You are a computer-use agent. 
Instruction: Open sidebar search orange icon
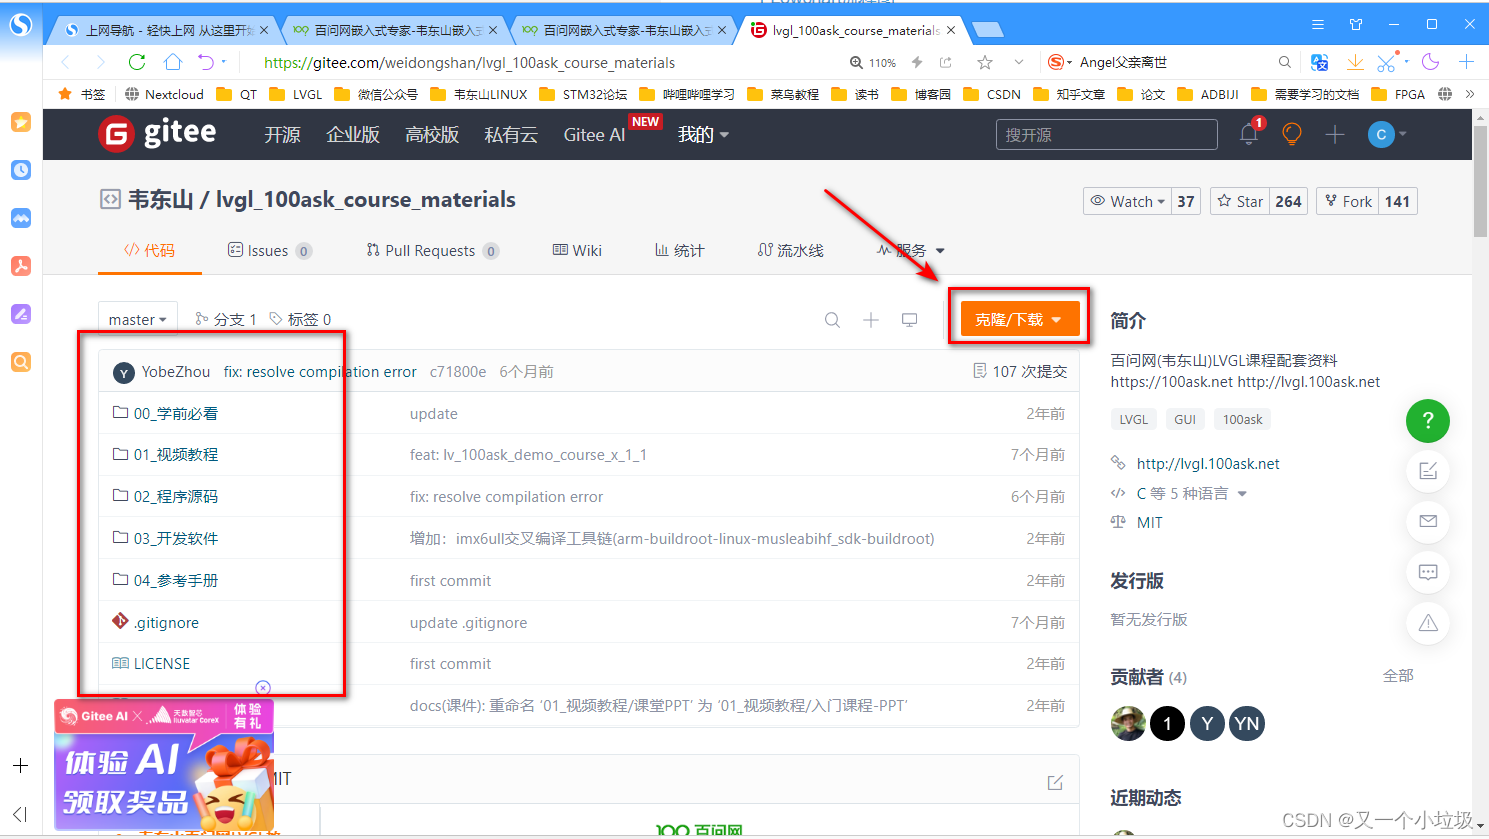point(21,362)
